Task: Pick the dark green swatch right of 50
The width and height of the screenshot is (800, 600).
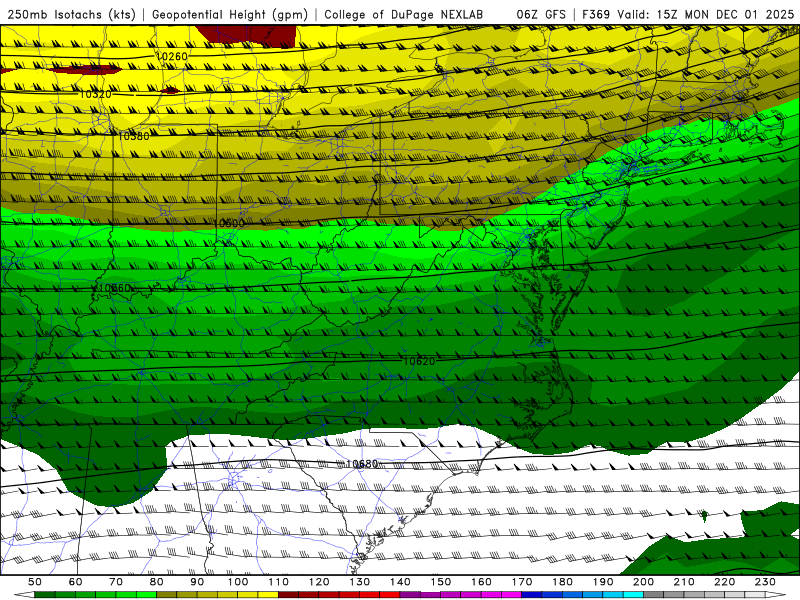Action: point(45,595)
